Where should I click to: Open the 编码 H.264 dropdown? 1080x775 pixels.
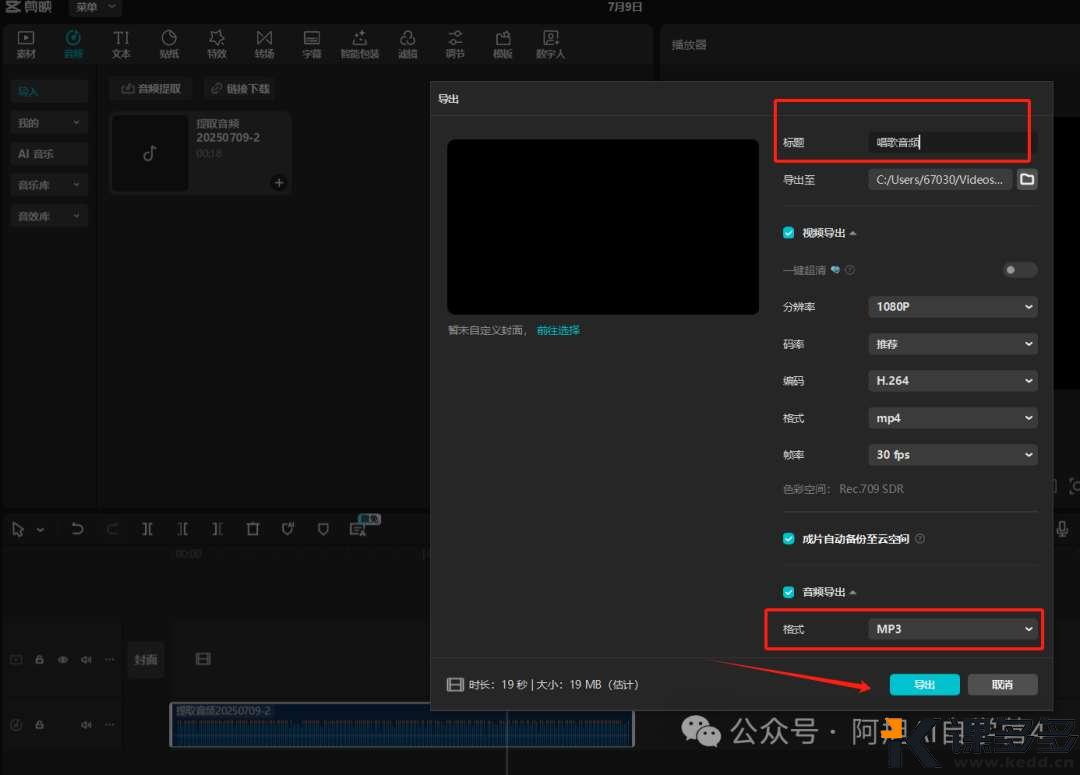pyautogui.click(x=953, y=381)
